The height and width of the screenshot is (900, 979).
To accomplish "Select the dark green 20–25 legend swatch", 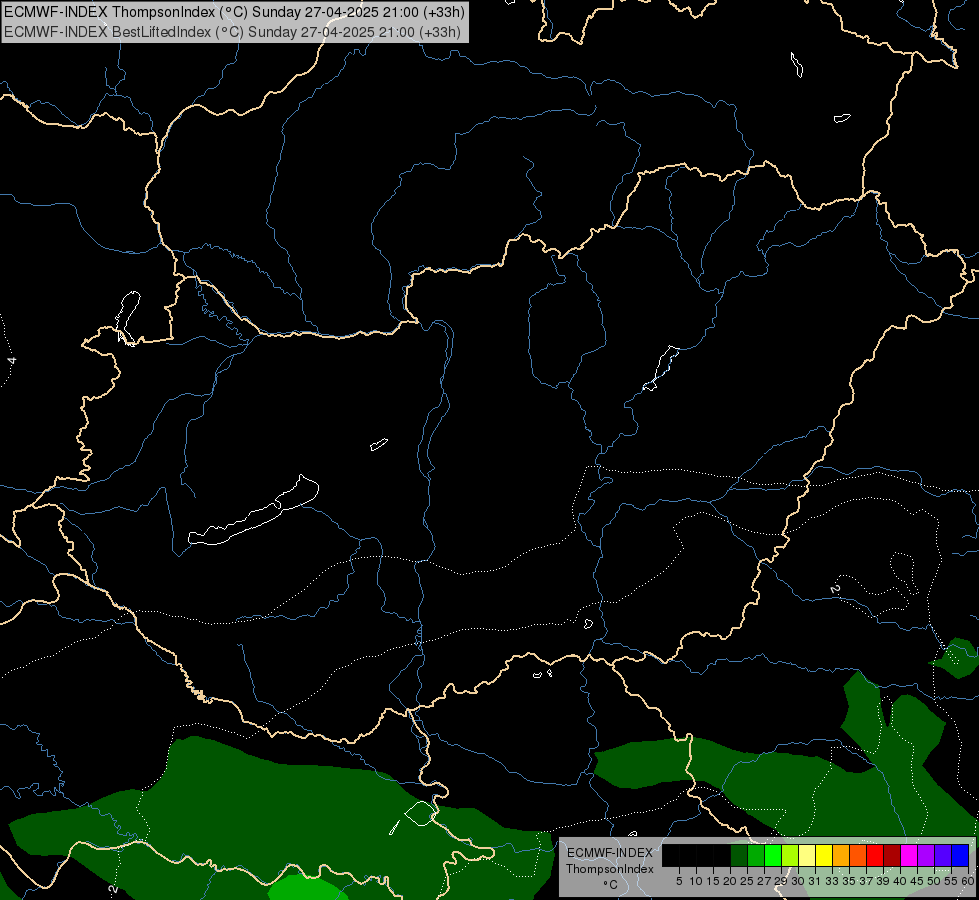I will 739,855.
